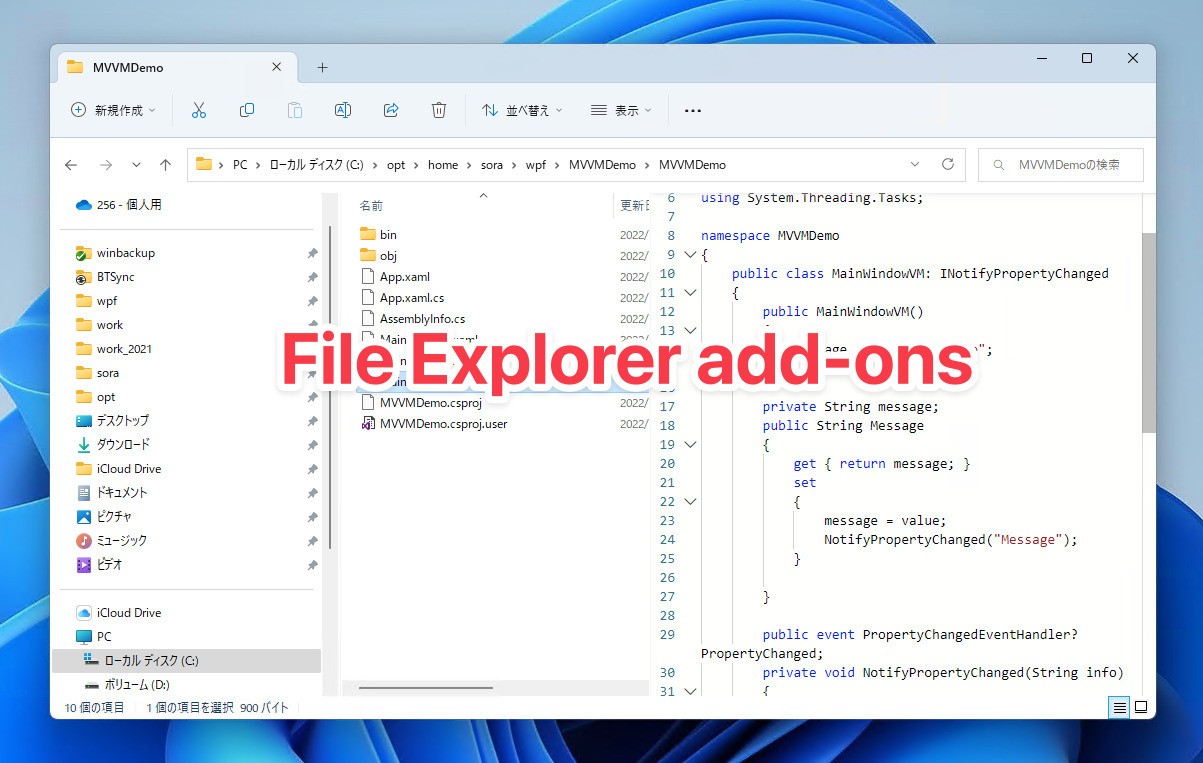Add a new tab with plus button
Viewport: 1203px width, 763px height.
coord(322,68)
